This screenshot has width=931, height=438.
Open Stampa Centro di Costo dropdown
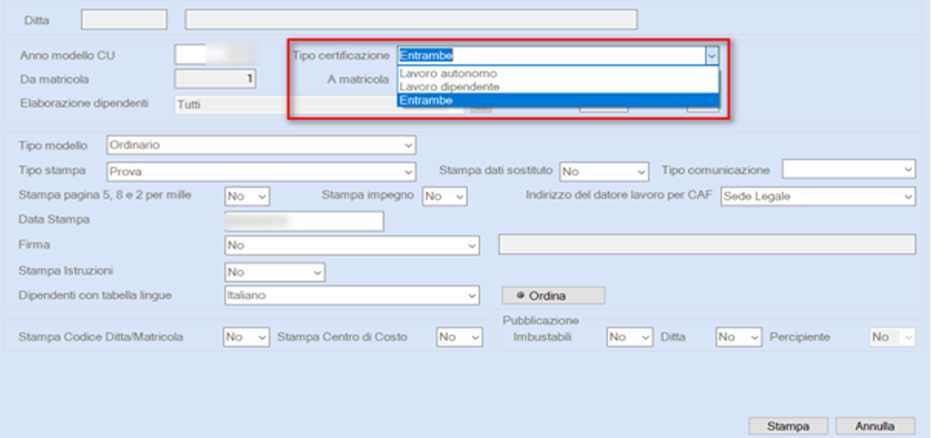click(x=459, y=337)
